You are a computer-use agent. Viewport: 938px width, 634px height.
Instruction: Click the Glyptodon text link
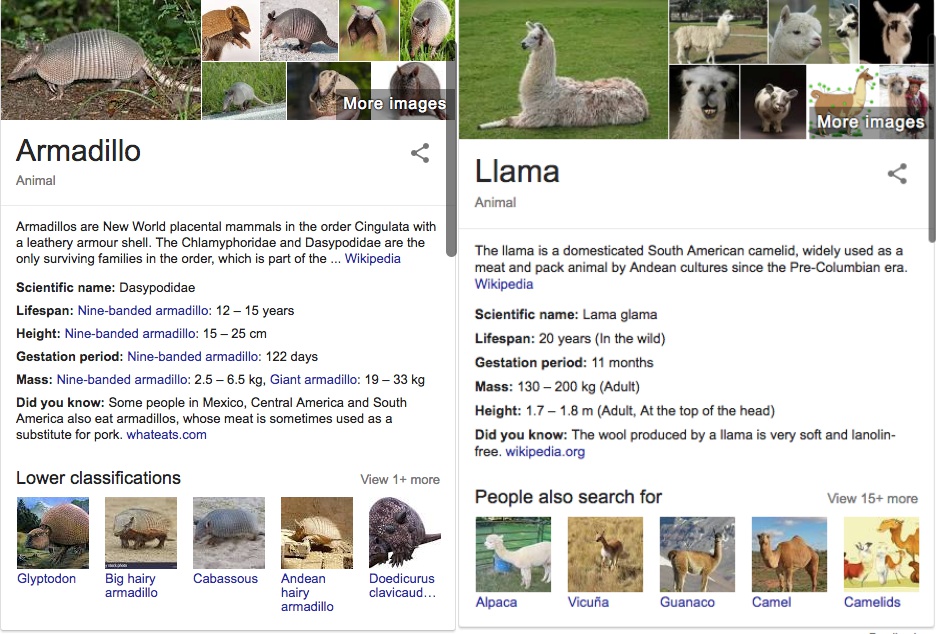[46, 579]
